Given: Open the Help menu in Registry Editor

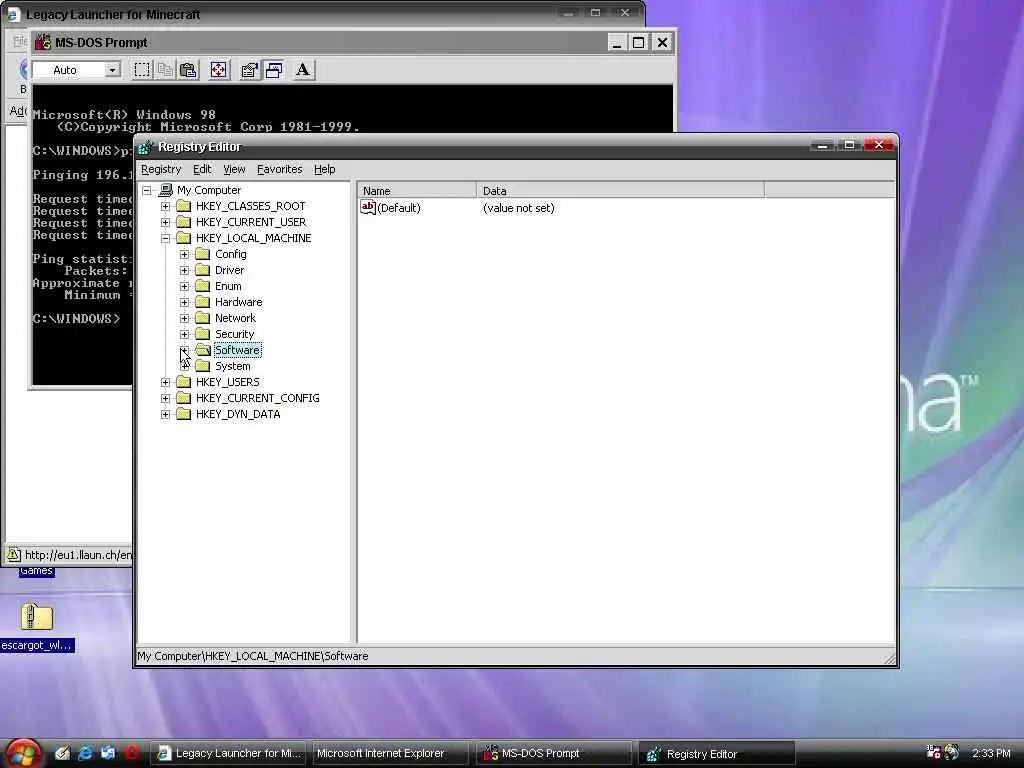Looking at the screenshot, I should click(x=325, y=169).
